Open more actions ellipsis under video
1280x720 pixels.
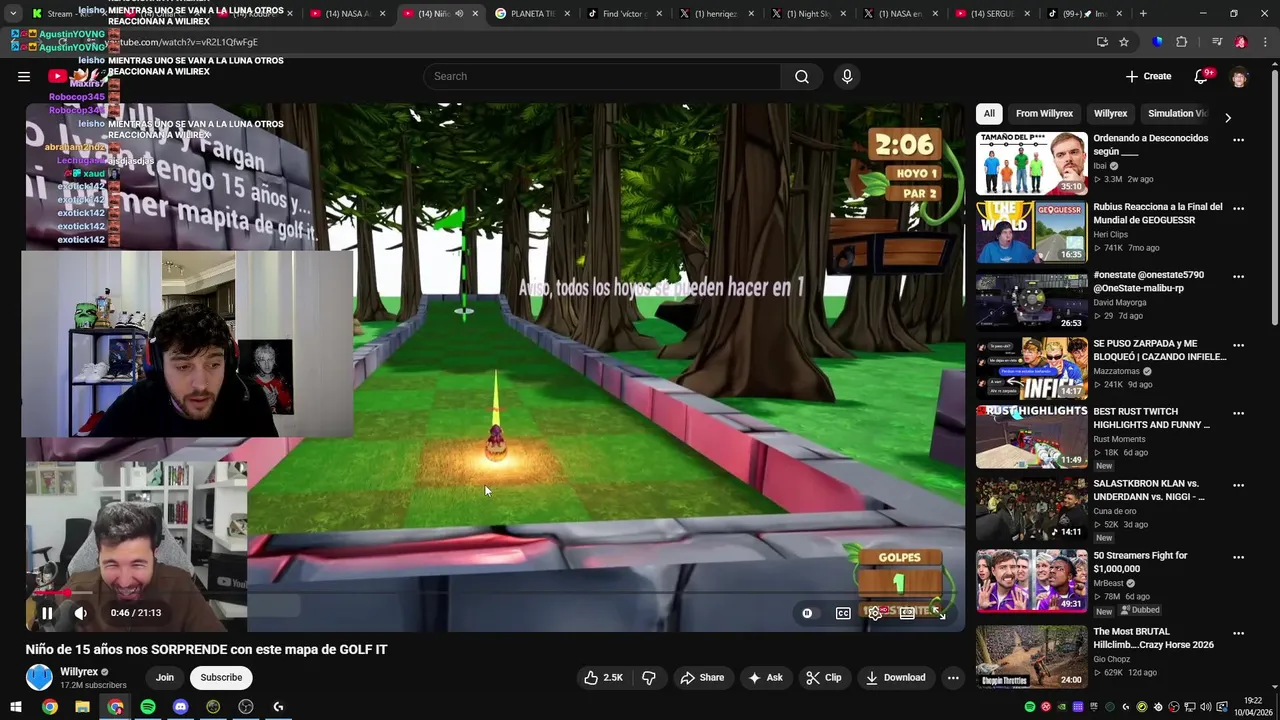pyautogui.click(x=953, y=677)
